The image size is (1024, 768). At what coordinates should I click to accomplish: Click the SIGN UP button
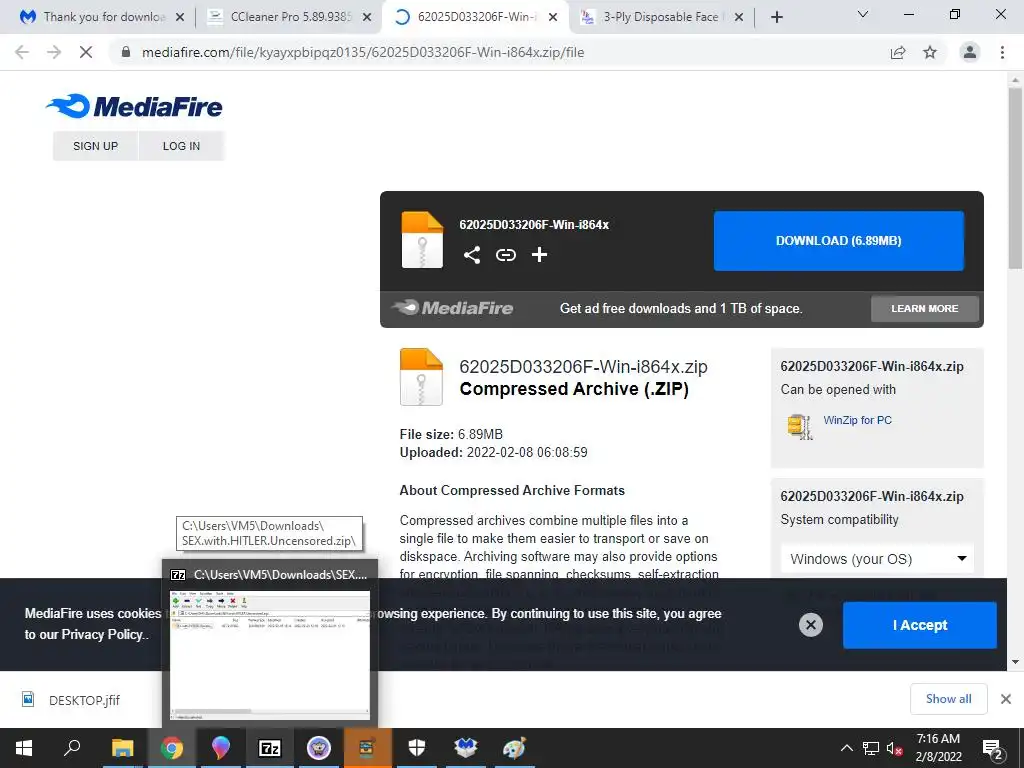(x=95, y=146)
